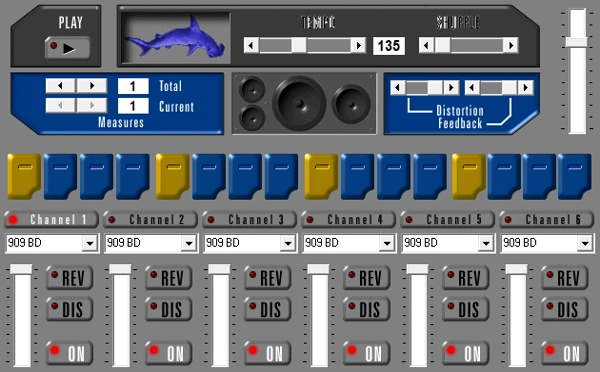
Task: Enable REV on Channel 3
Action: coord(267,277)
